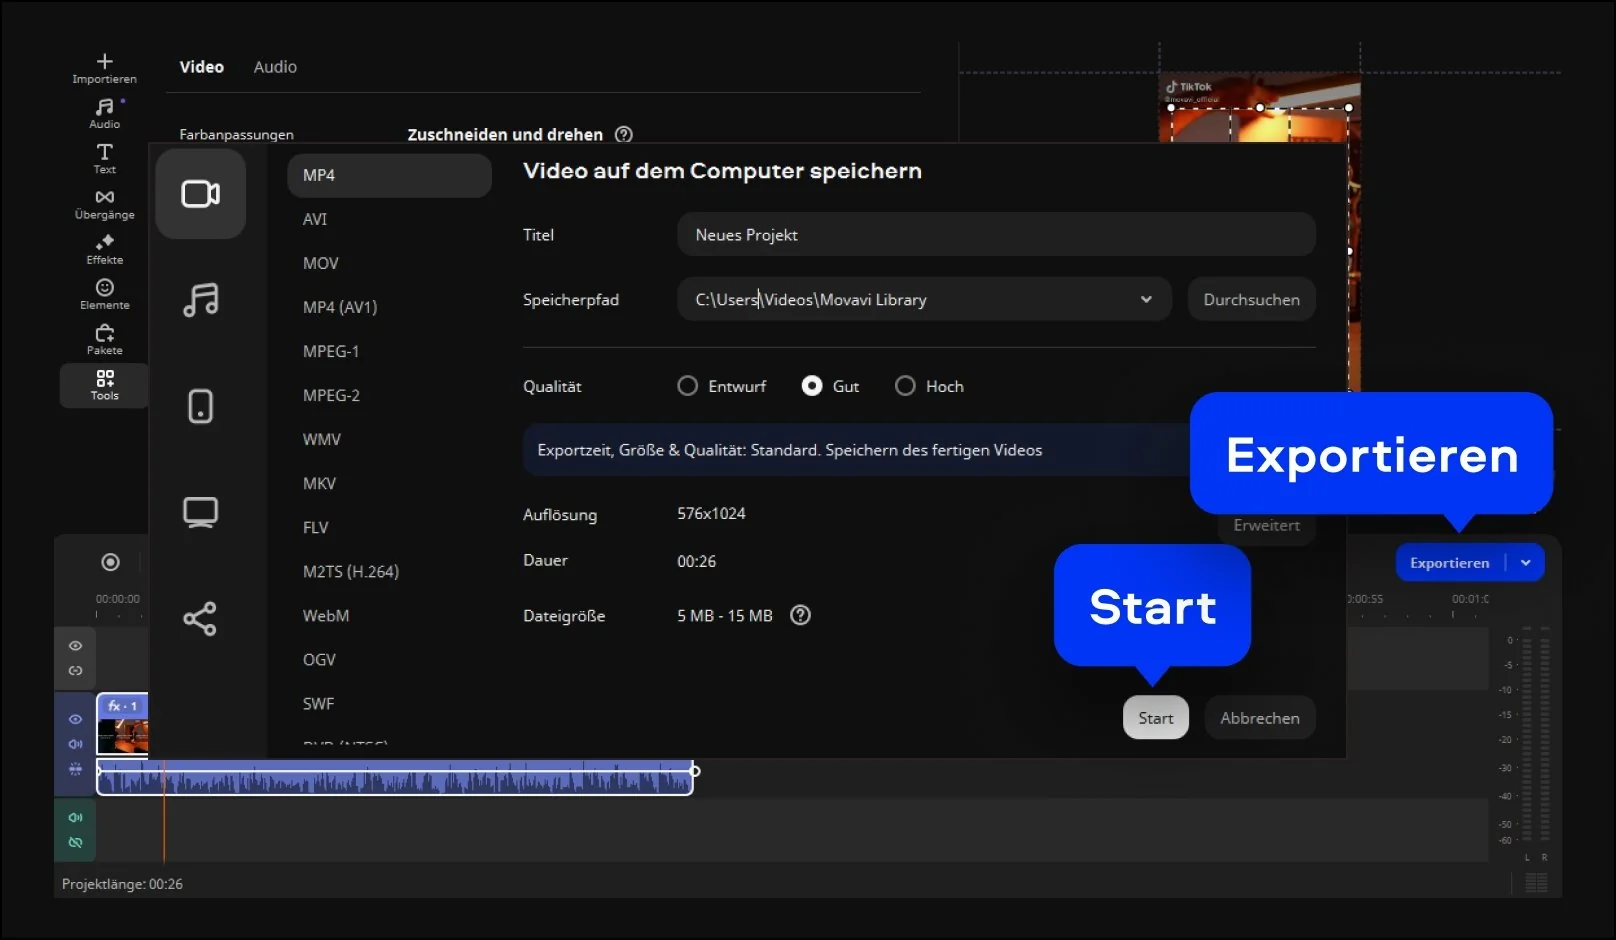Select TV screen export category icon
The height and width of the screenshot is (940, 1616).
coord(200,512)
